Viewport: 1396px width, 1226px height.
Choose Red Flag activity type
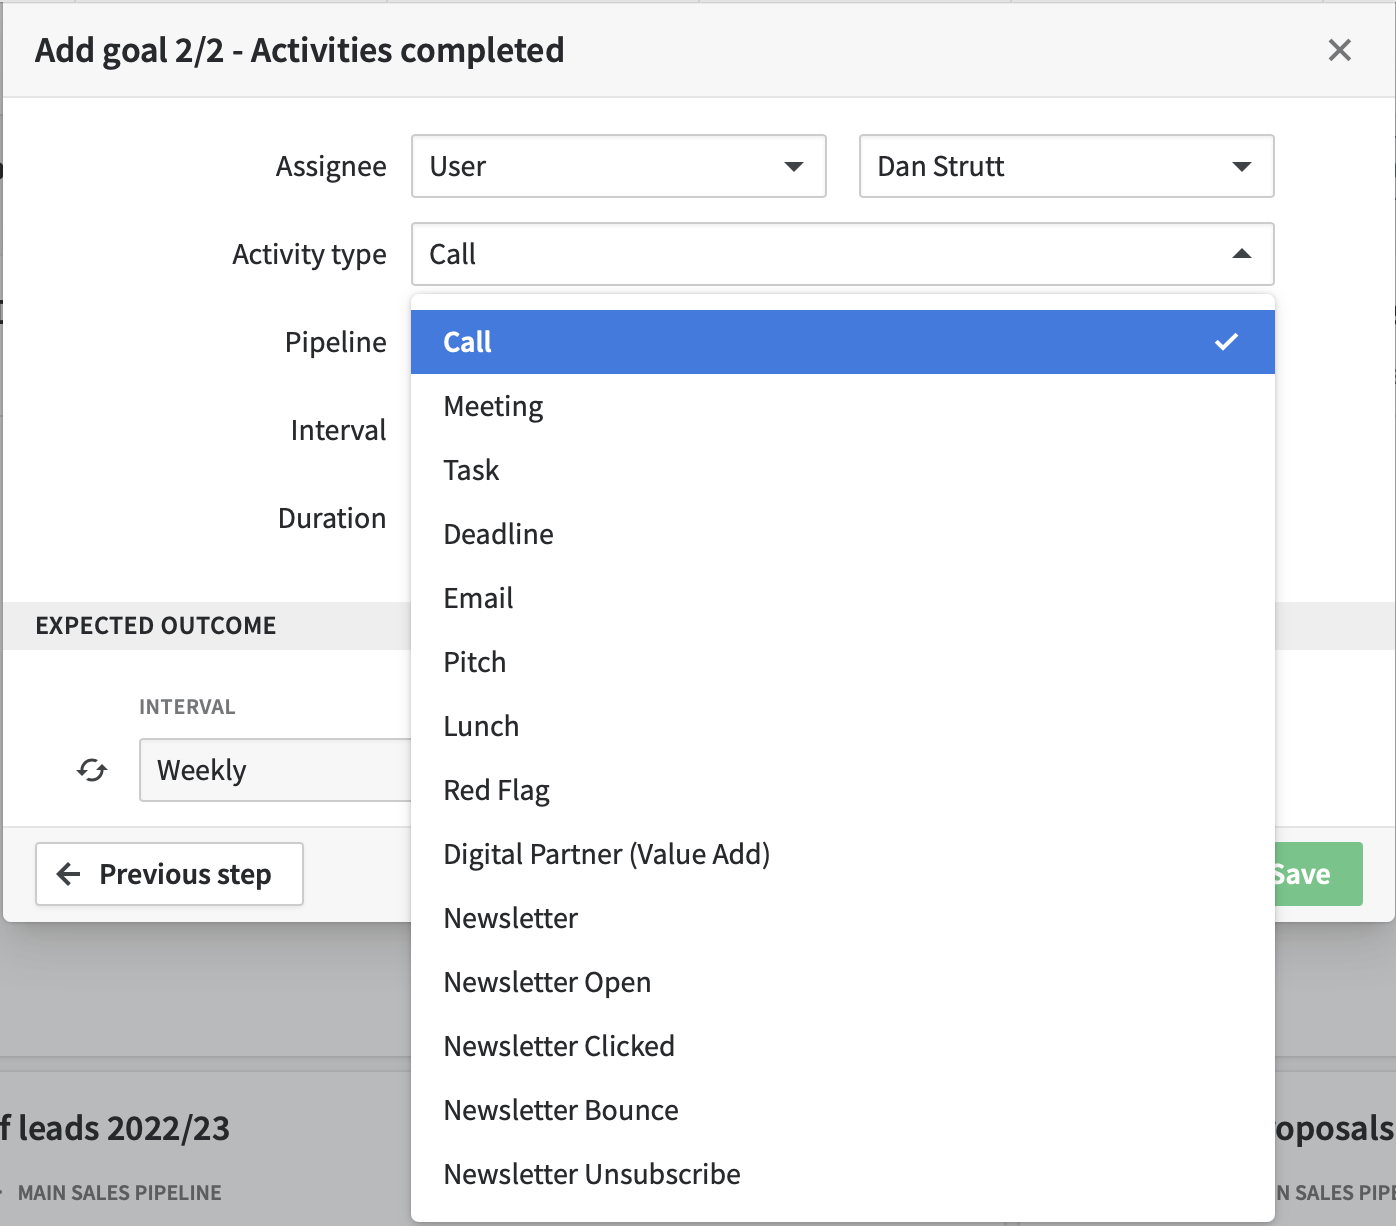496,790
